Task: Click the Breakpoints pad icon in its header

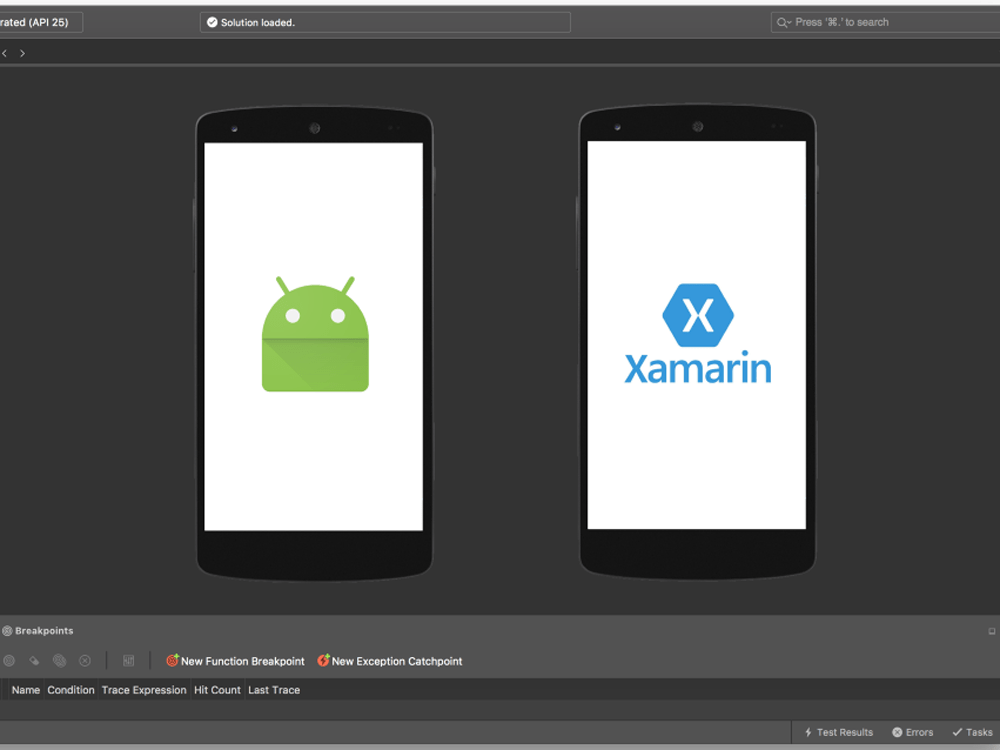Action: tap(8, 631)
